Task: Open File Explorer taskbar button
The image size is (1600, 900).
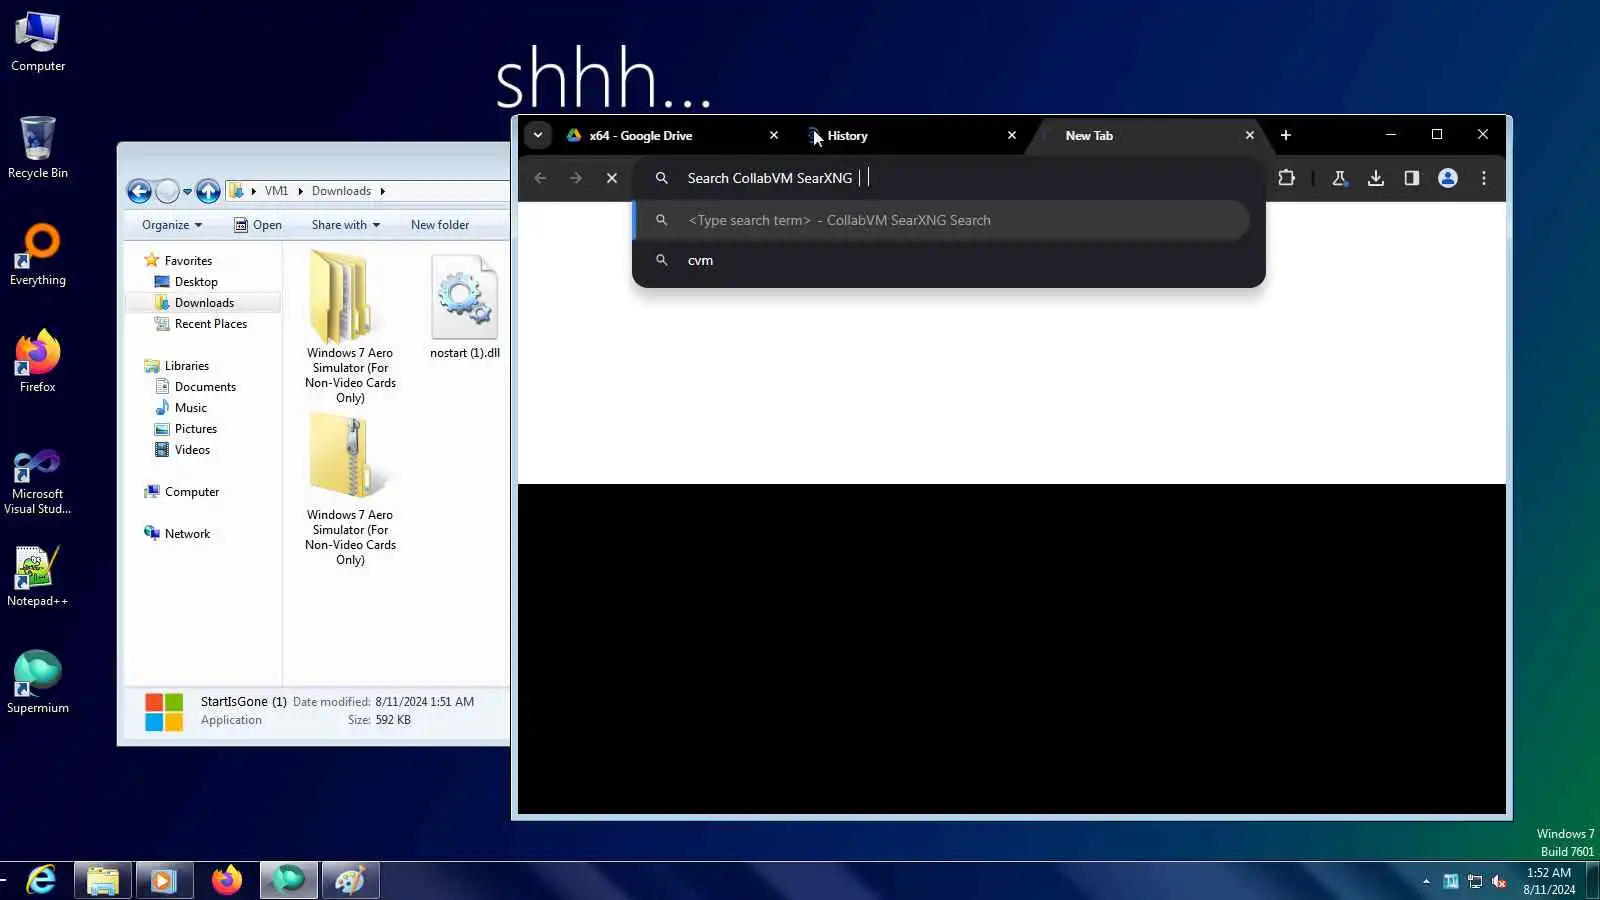Action: coord(103,880)
